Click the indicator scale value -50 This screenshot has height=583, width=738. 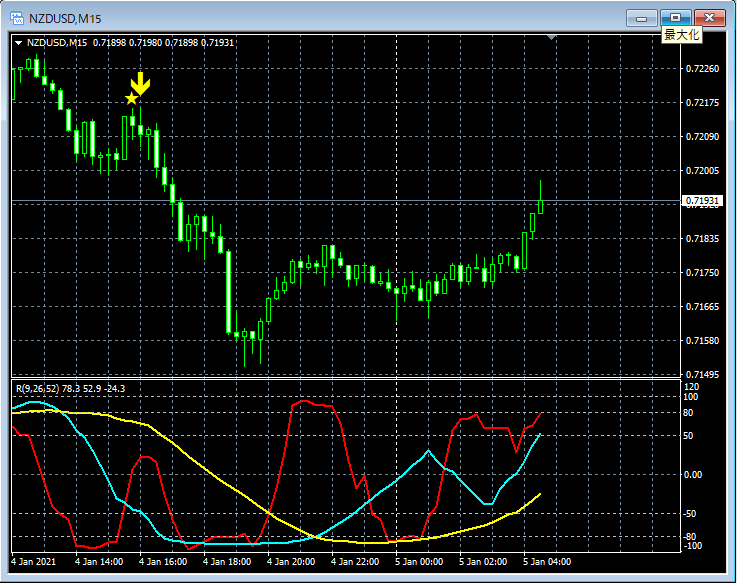[x=690, y=514]
